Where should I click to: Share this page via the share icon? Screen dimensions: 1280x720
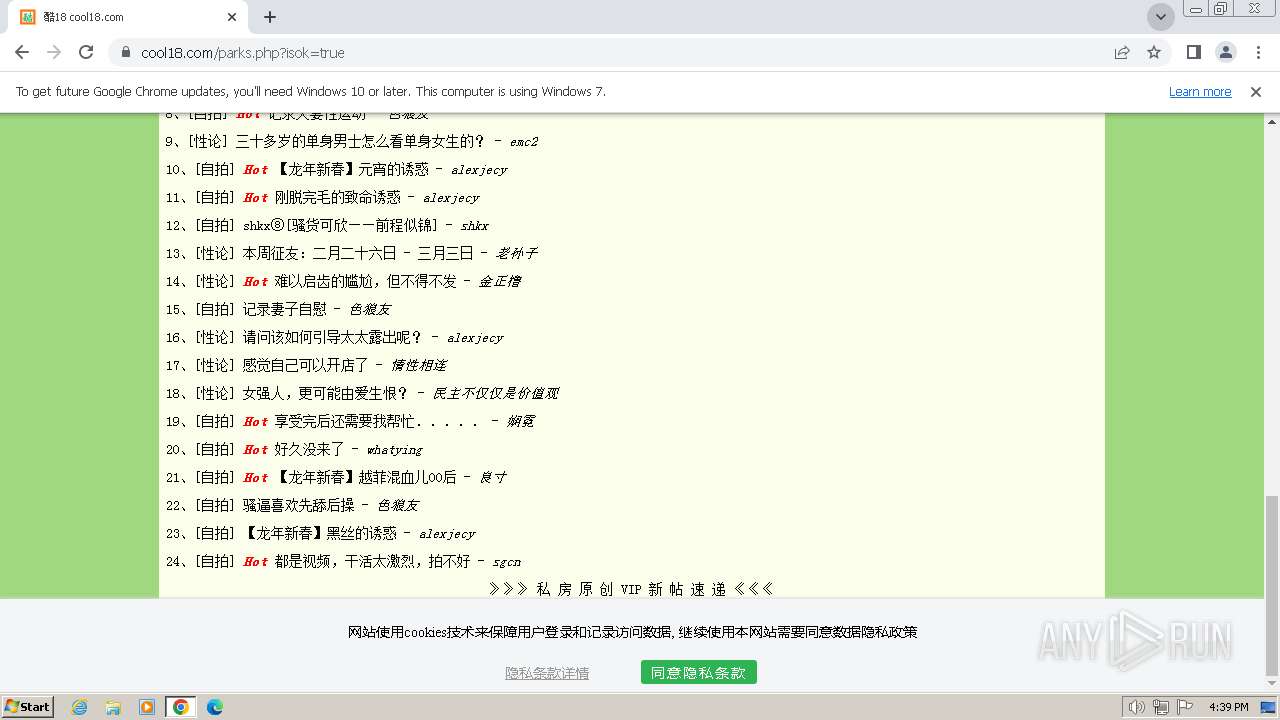coord(1122,52)
